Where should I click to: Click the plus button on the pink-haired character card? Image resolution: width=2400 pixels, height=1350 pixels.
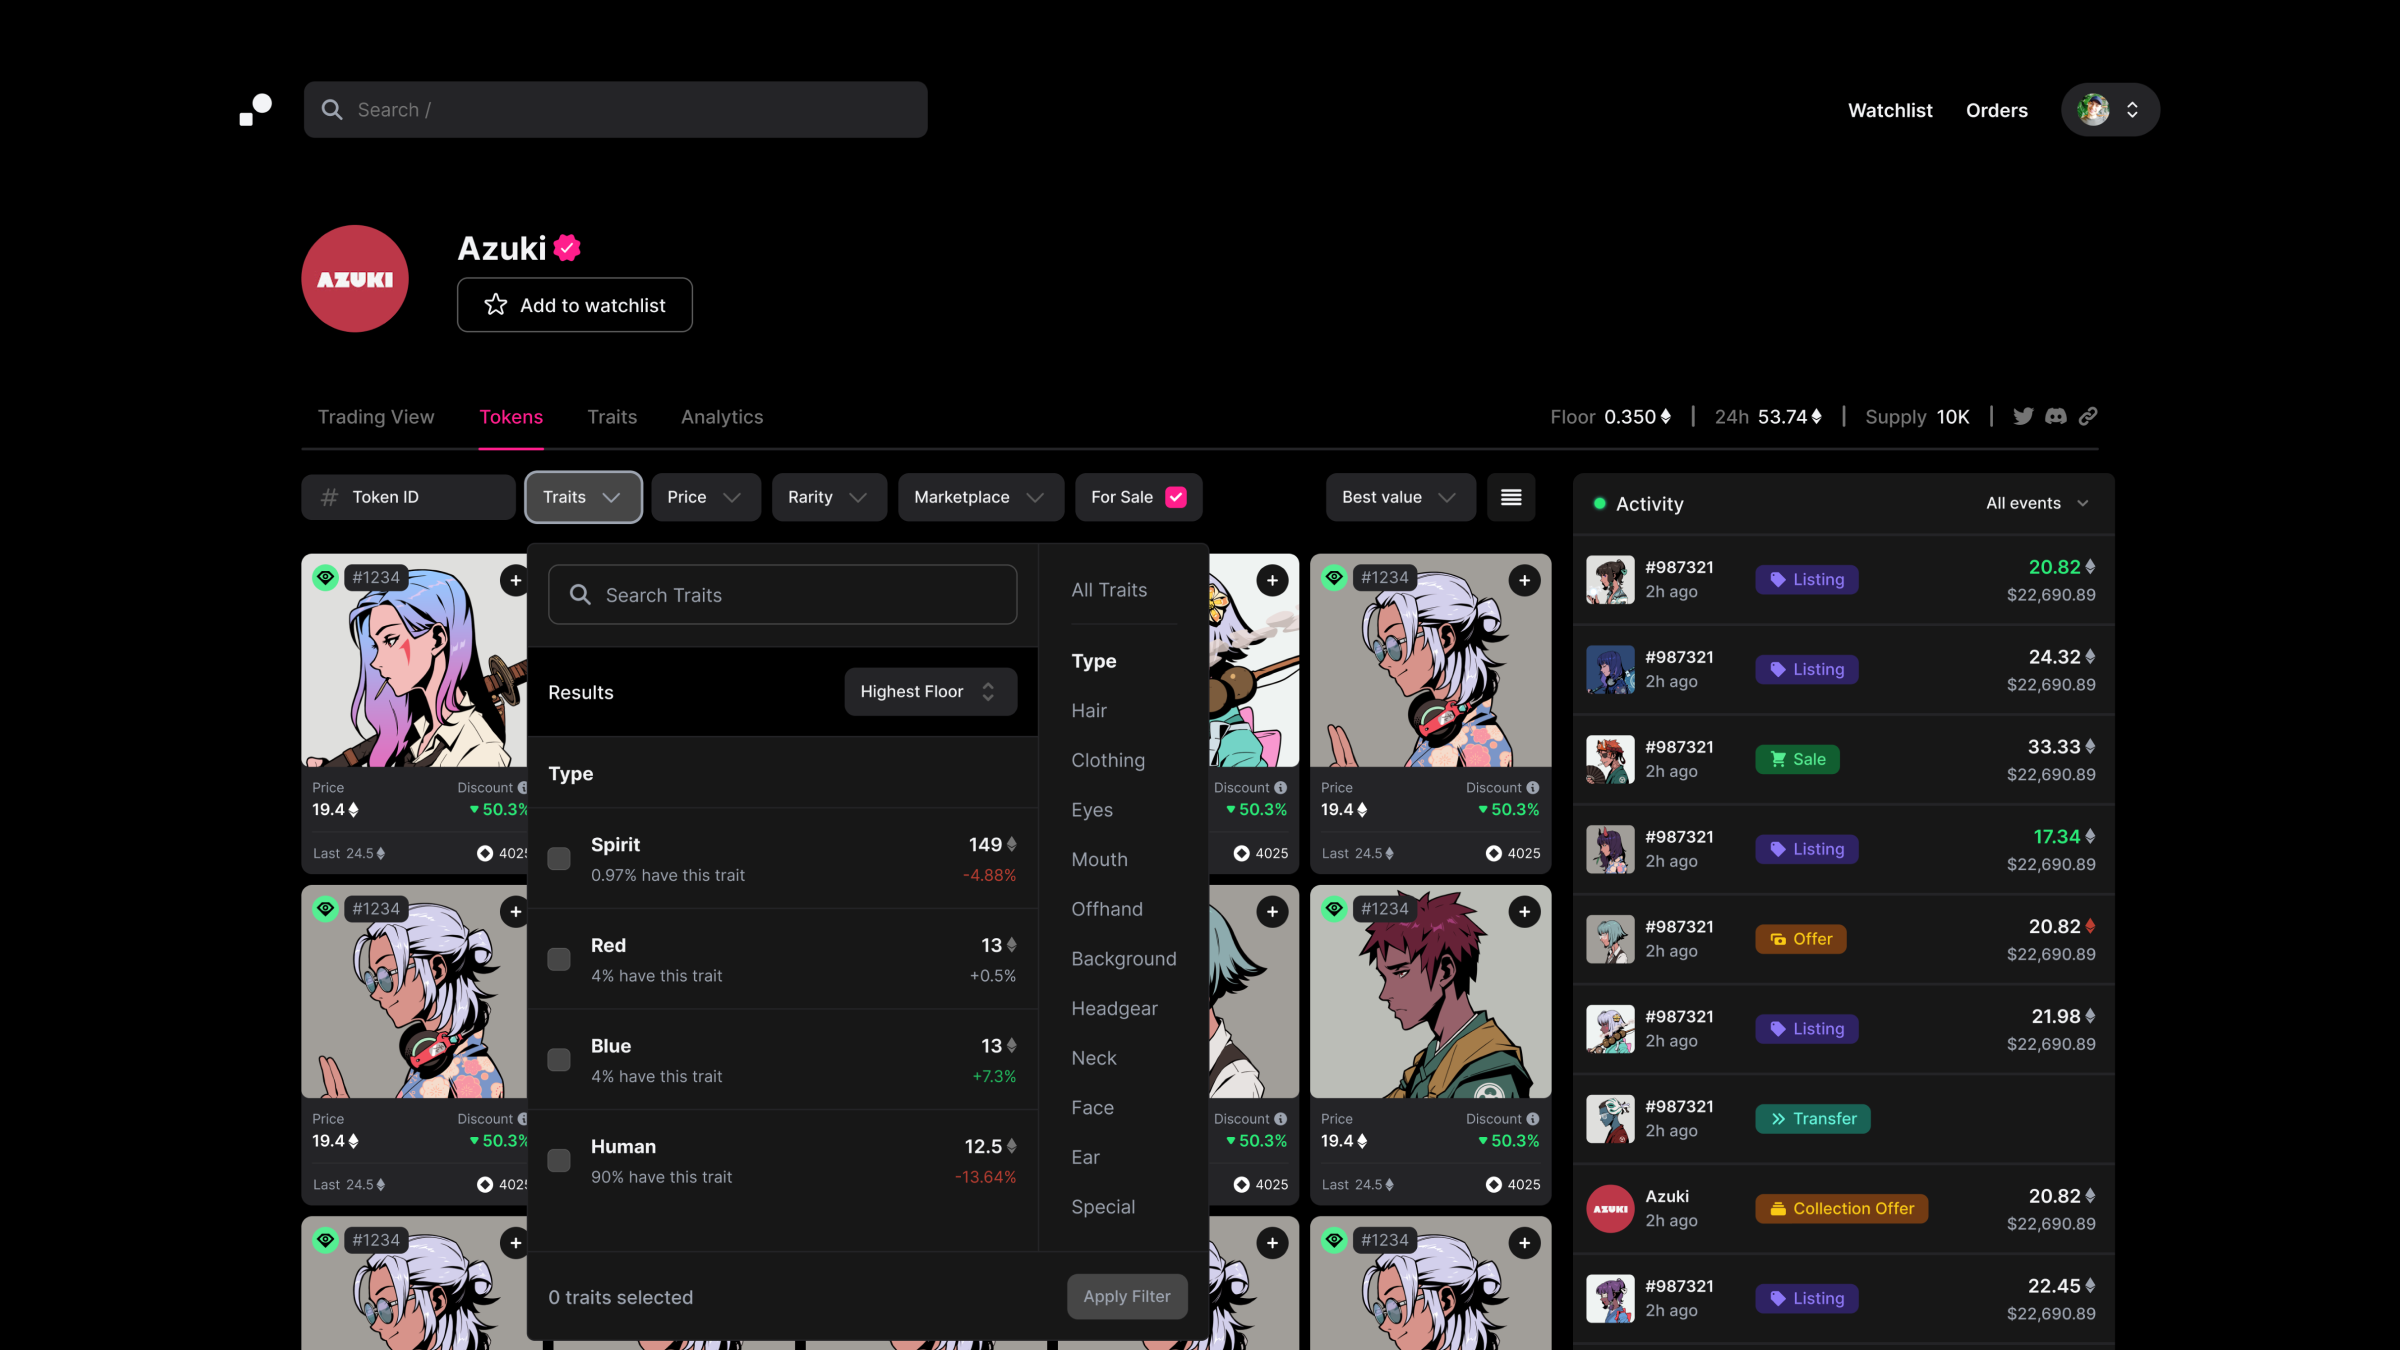pyautogui.click(x=515, y=580)
